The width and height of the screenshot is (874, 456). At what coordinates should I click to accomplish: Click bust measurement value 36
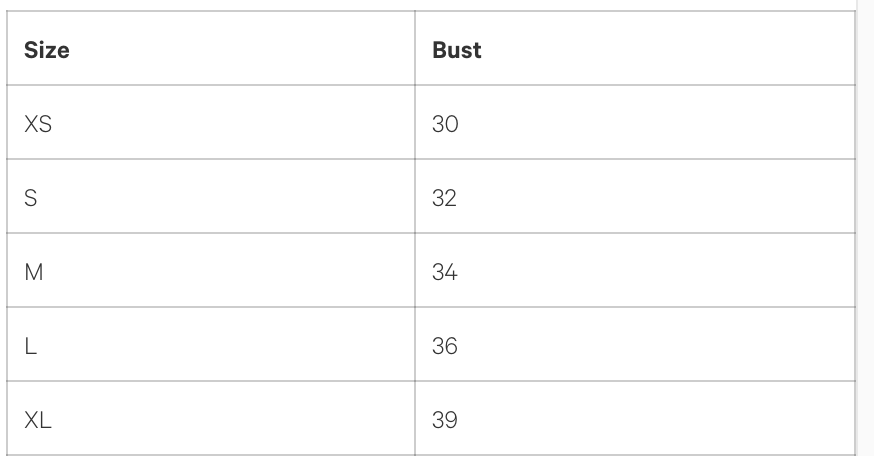coord(445,345)
